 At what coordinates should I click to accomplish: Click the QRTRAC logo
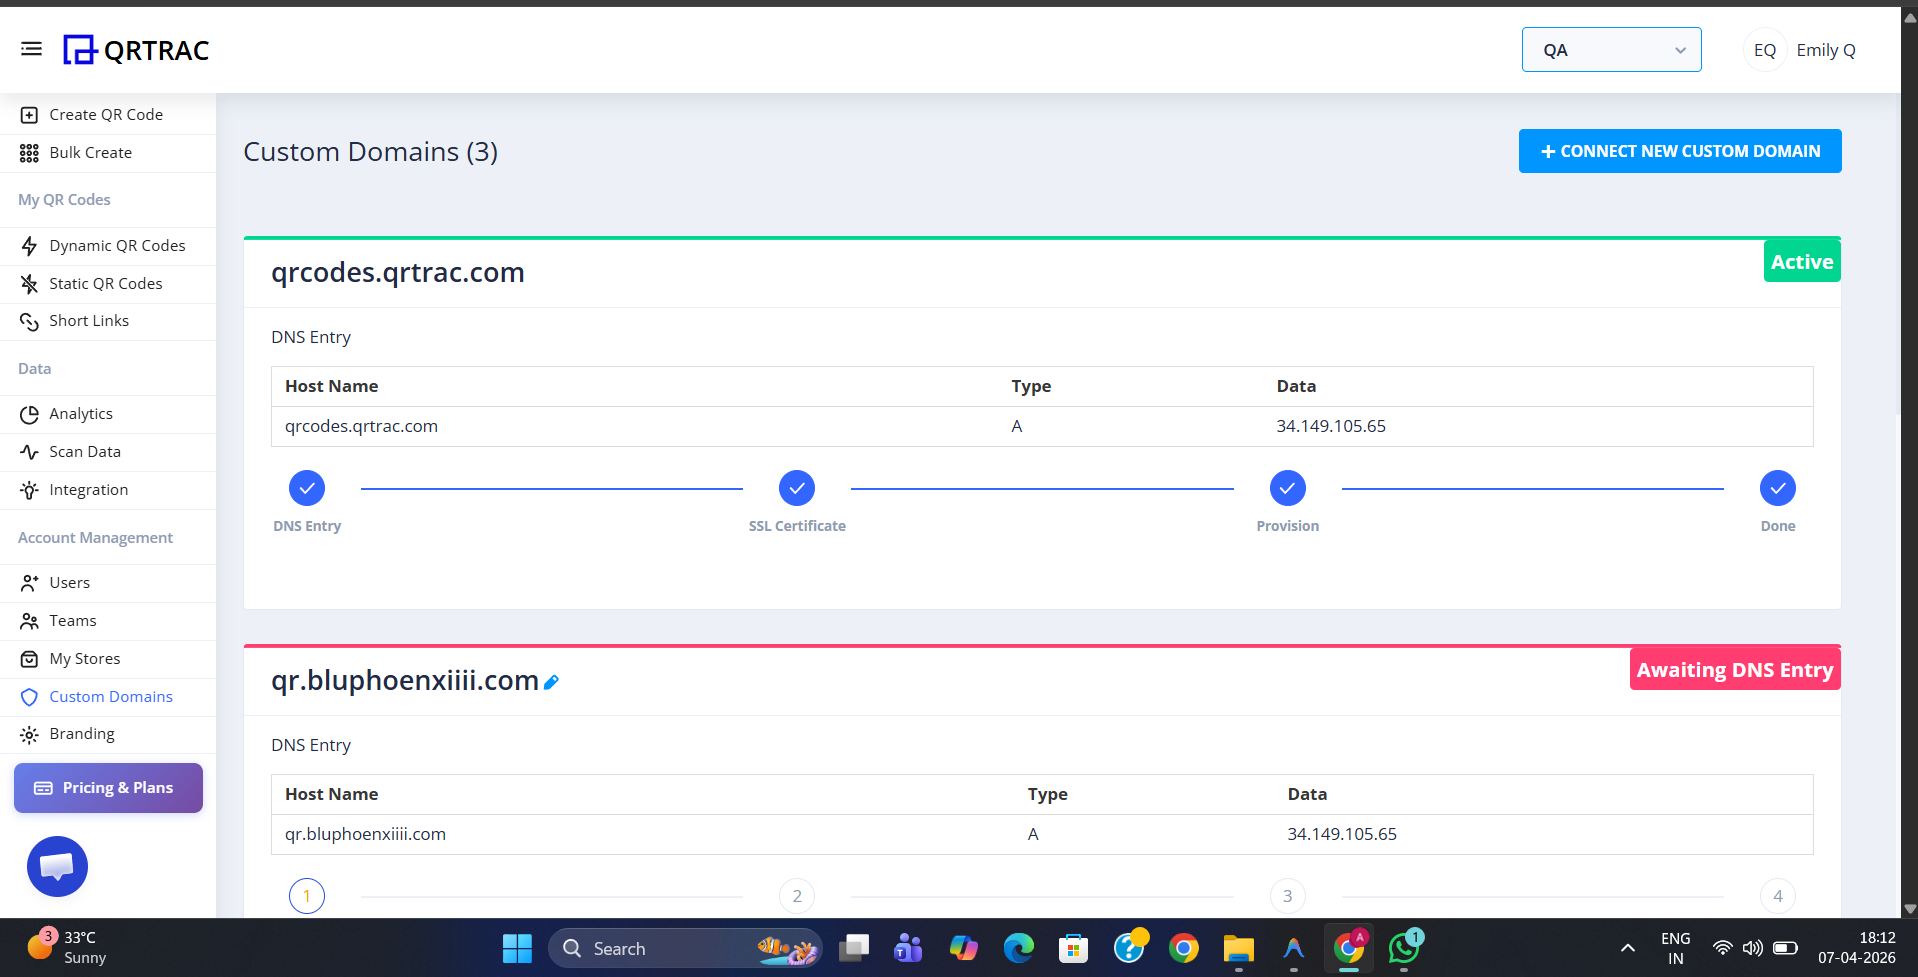pos(137,50)
